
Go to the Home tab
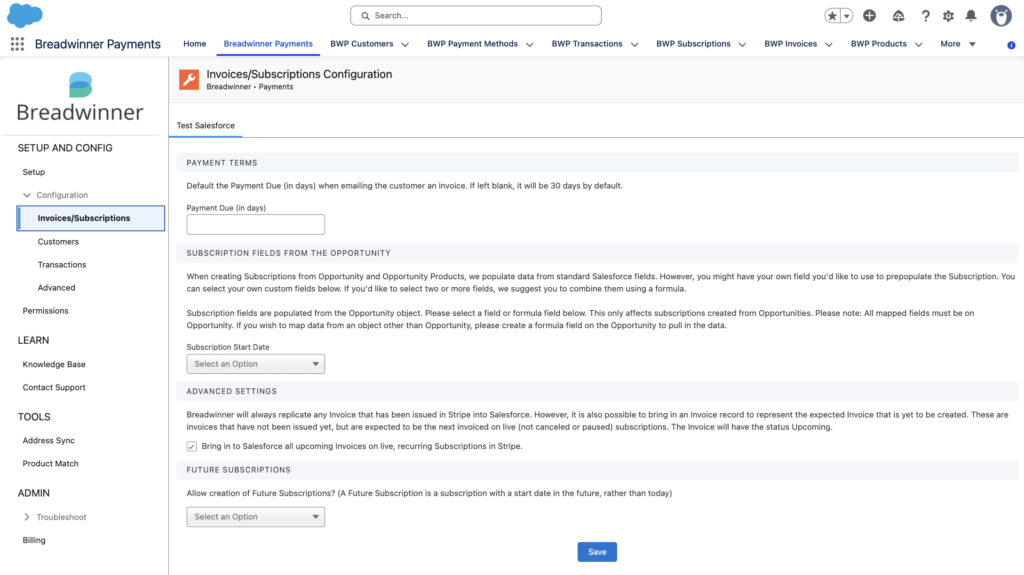(x=195, y=44)
